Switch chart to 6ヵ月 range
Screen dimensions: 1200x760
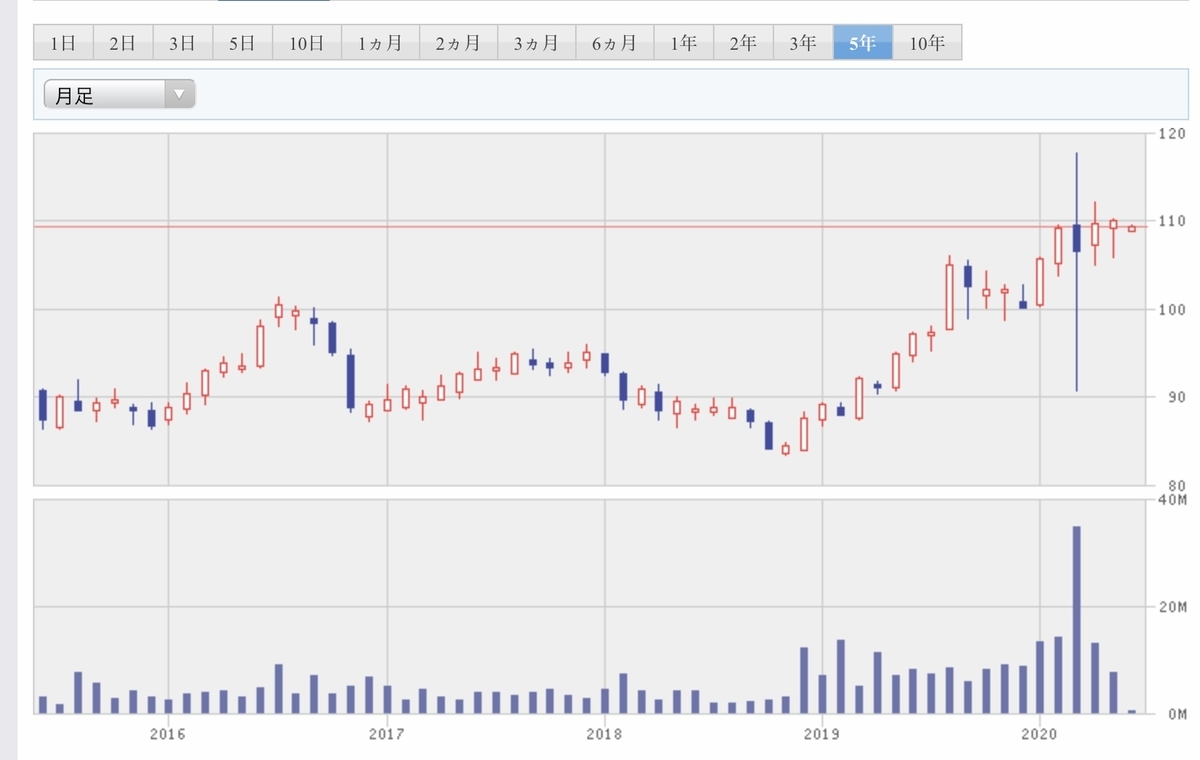click(x=615, y=44)
